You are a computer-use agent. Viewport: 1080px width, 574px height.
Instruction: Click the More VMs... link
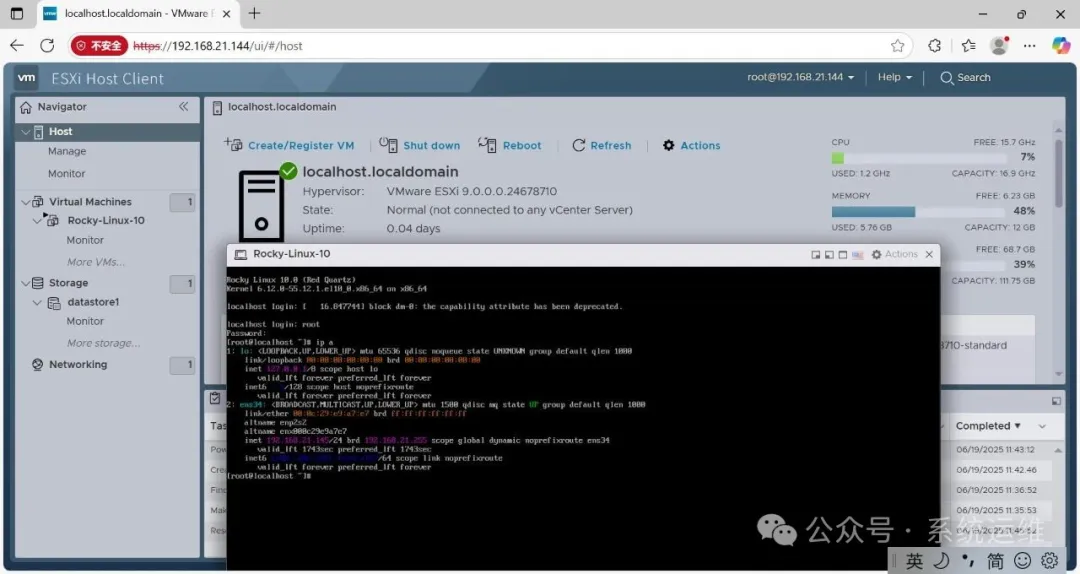pyautogui.click(x=96, y=263)
